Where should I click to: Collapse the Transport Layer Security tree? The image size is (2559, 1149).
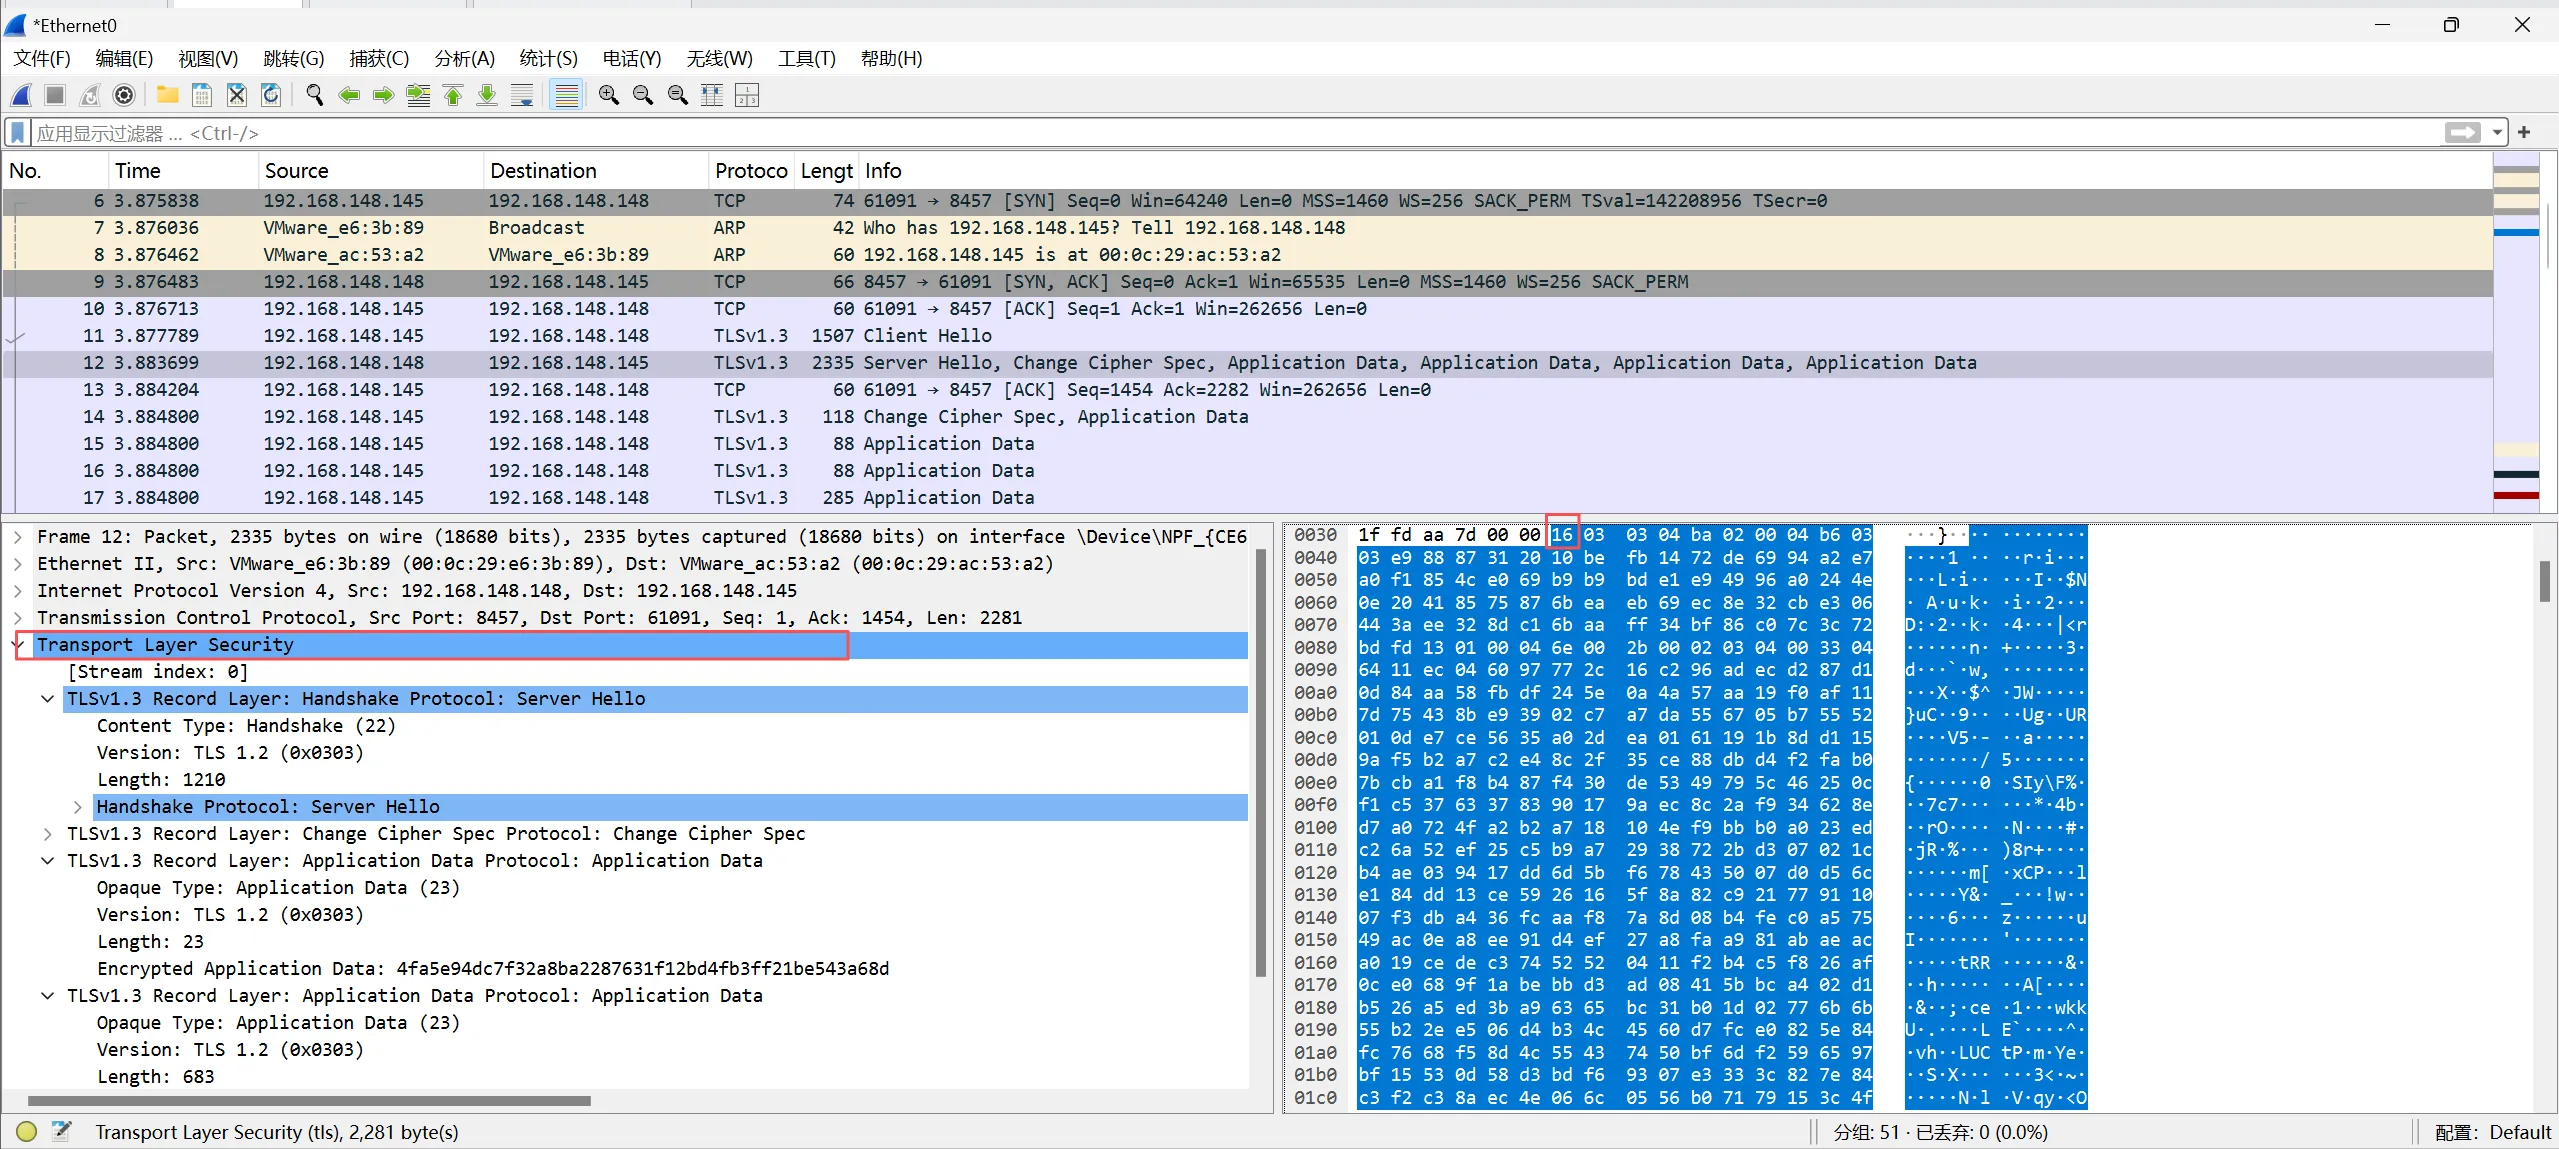click(x=19, y=645)
